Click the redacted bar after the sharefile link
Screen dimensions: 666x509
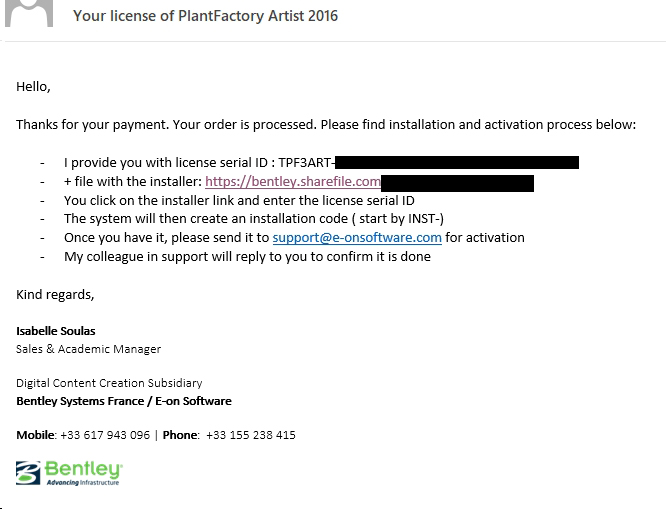tap(457, 182)
